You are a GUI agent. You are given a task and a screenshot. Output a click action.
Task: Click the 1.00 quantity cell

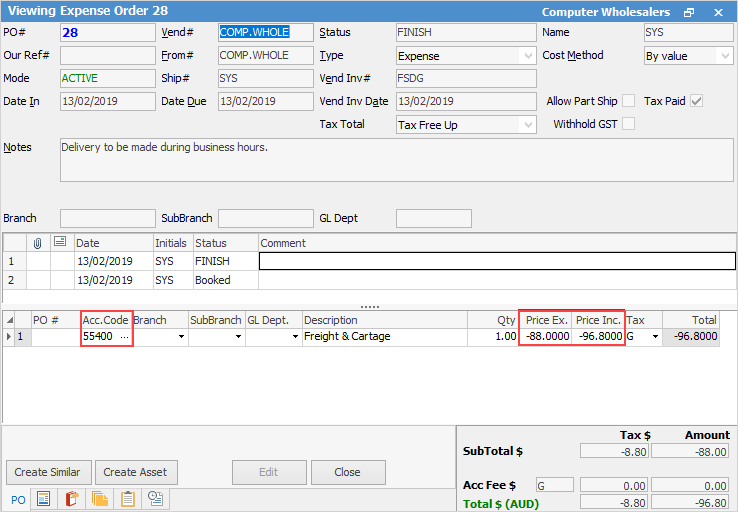(x=493, y=336)
